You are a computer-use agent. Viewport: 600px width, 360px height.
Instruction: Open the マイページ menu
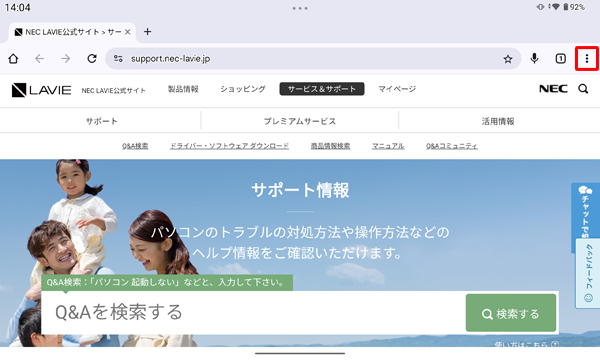[397, 89]
